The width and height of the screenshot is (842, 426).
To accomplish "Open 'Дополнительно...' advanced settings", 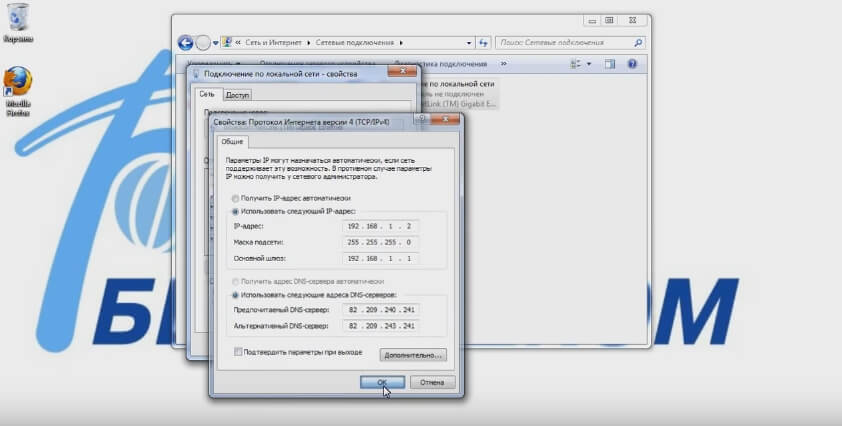I will 413,356.
